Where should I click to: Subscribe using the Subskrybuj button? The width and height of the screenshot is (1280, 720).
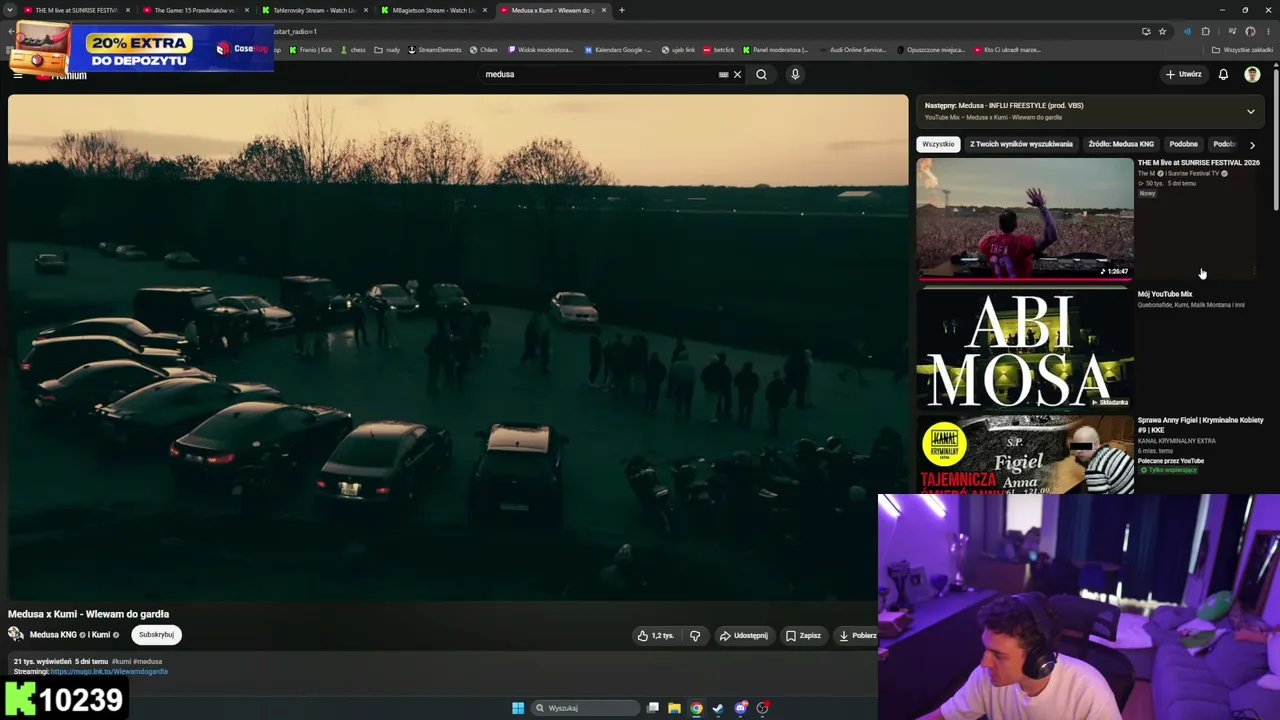[x=156, y=634]
